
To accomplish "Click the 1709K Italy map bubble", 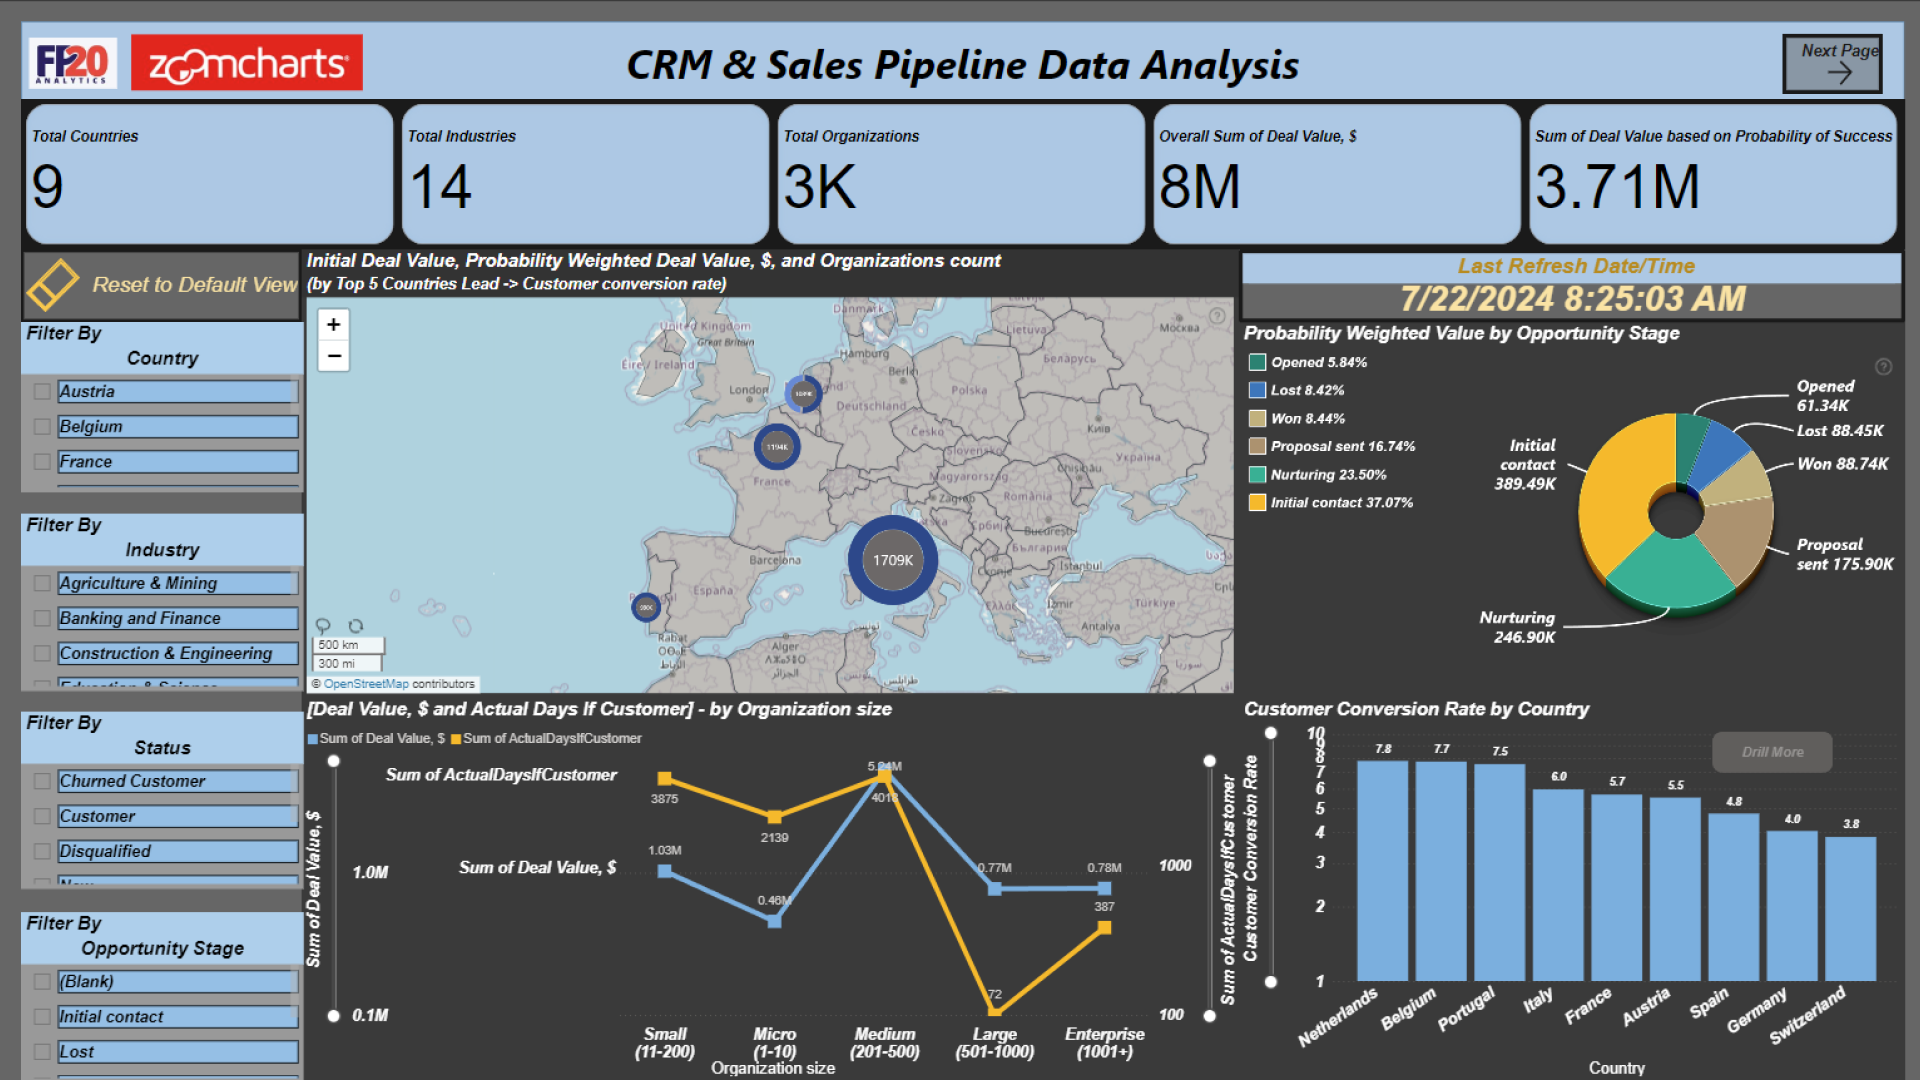I will tap(893, 560).
